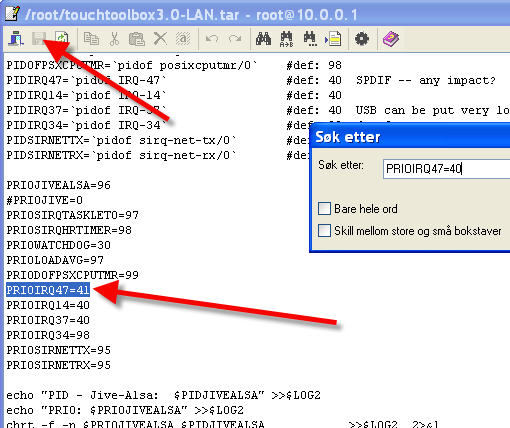Click the Cut scissors icon
The image size is (510, 428).
point(114,39)
